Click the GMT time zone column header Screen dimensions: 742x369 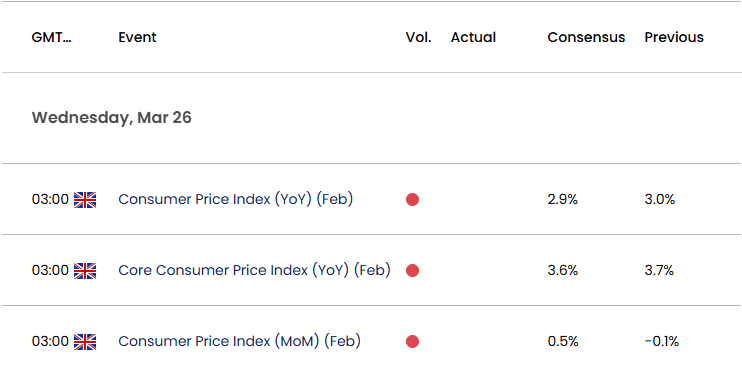coord(52,37)
